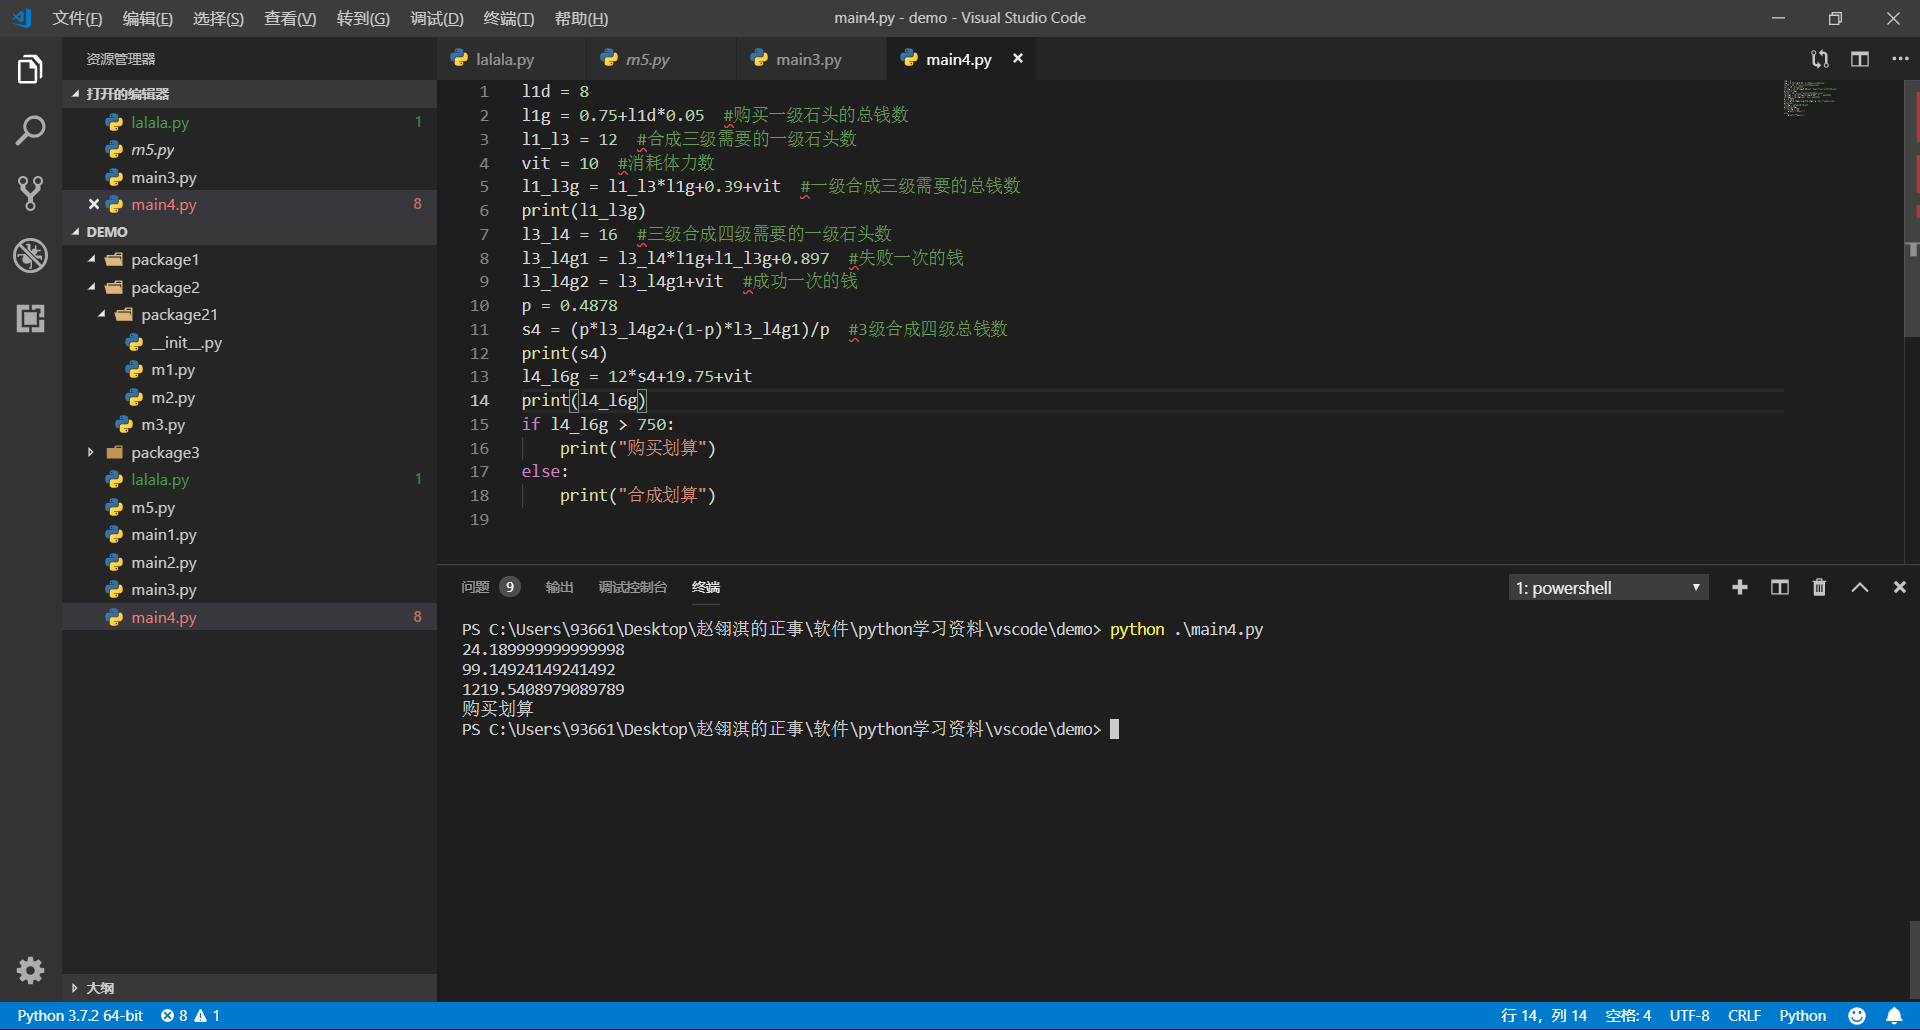
Task: Click line and column indicator in status bar
Action: click(1543, 1016)
